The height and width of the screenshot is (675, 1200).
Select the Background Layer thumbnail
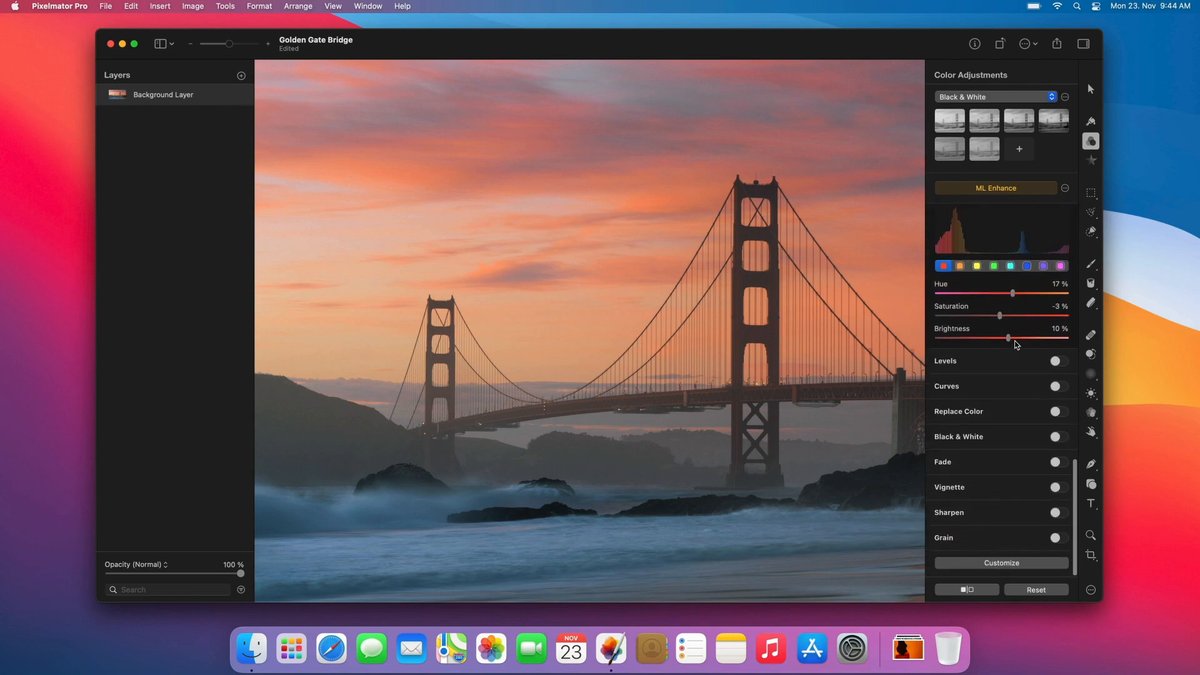pos(117,94)
